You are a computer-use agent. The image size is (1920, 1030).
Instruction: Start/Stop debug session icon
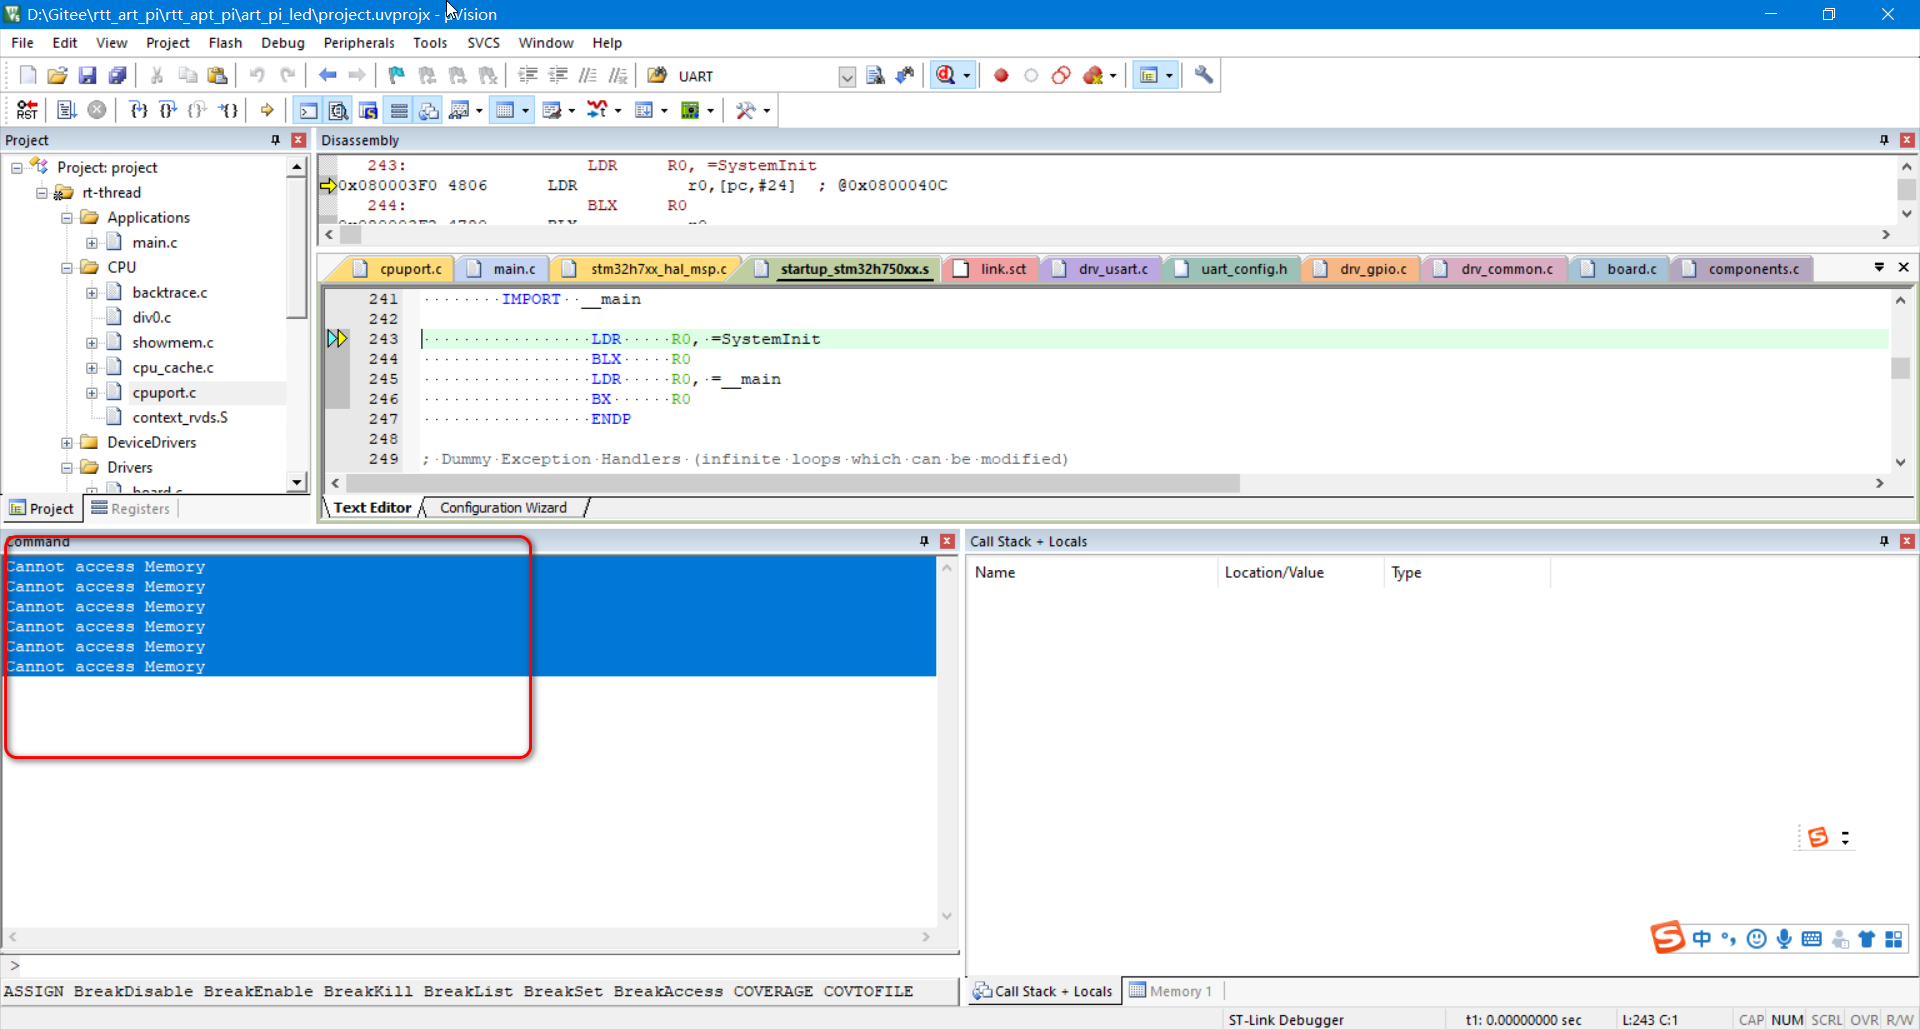[x=946, y=76]
